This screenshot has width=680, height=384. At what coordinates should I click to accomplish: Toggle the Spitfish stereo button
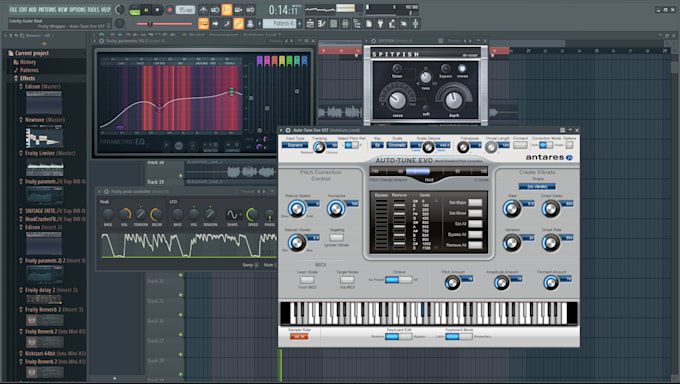pyautogui.click(x=462, y=69)
